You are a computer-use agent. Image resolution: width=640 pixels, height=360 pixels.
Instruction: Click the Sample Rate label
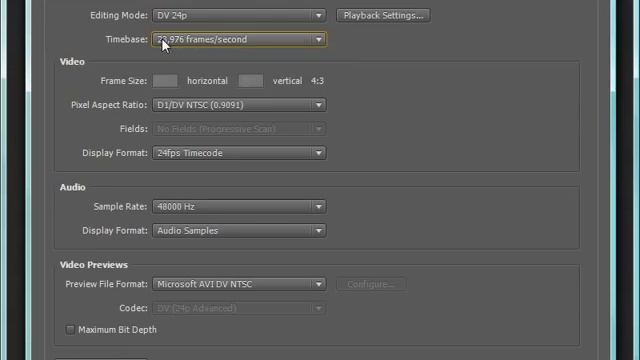[x=120, y=207]
